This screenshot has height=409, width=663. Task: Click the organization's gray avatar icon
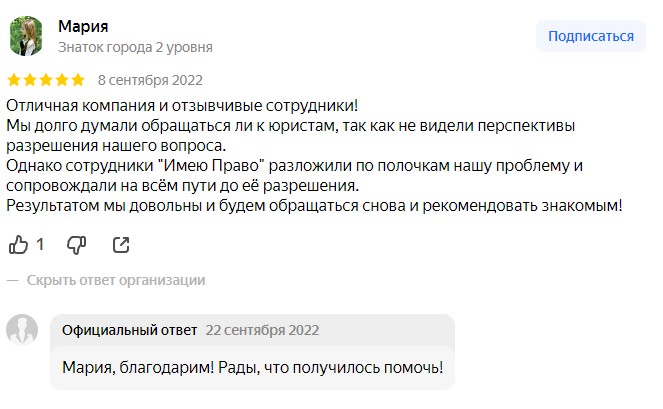(22, 329)
